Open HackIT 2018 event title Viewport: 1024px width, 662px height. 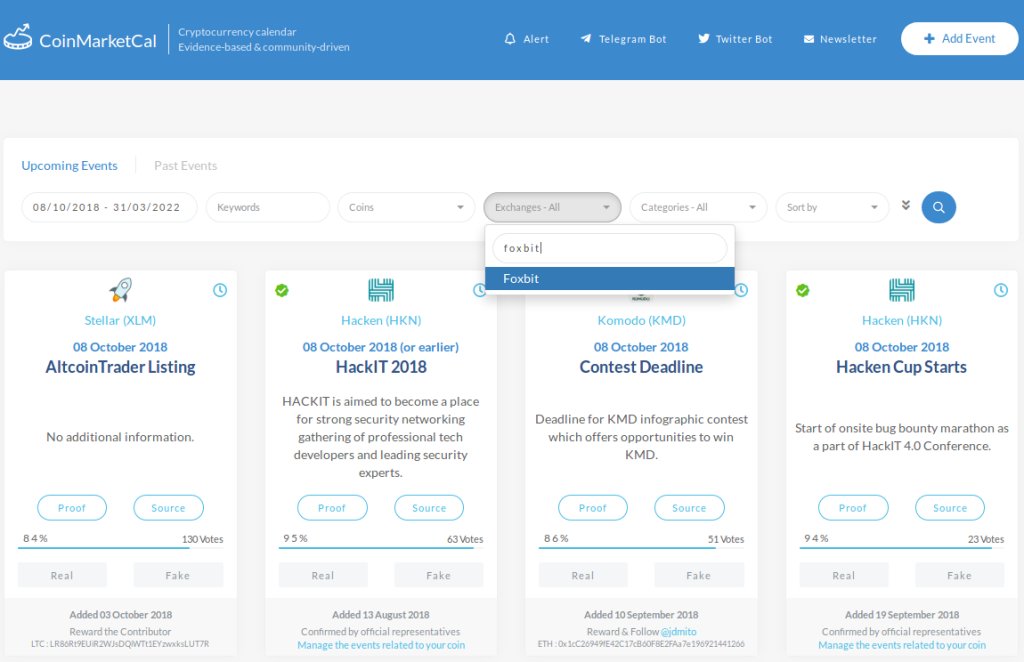click(x=381, y=367)
